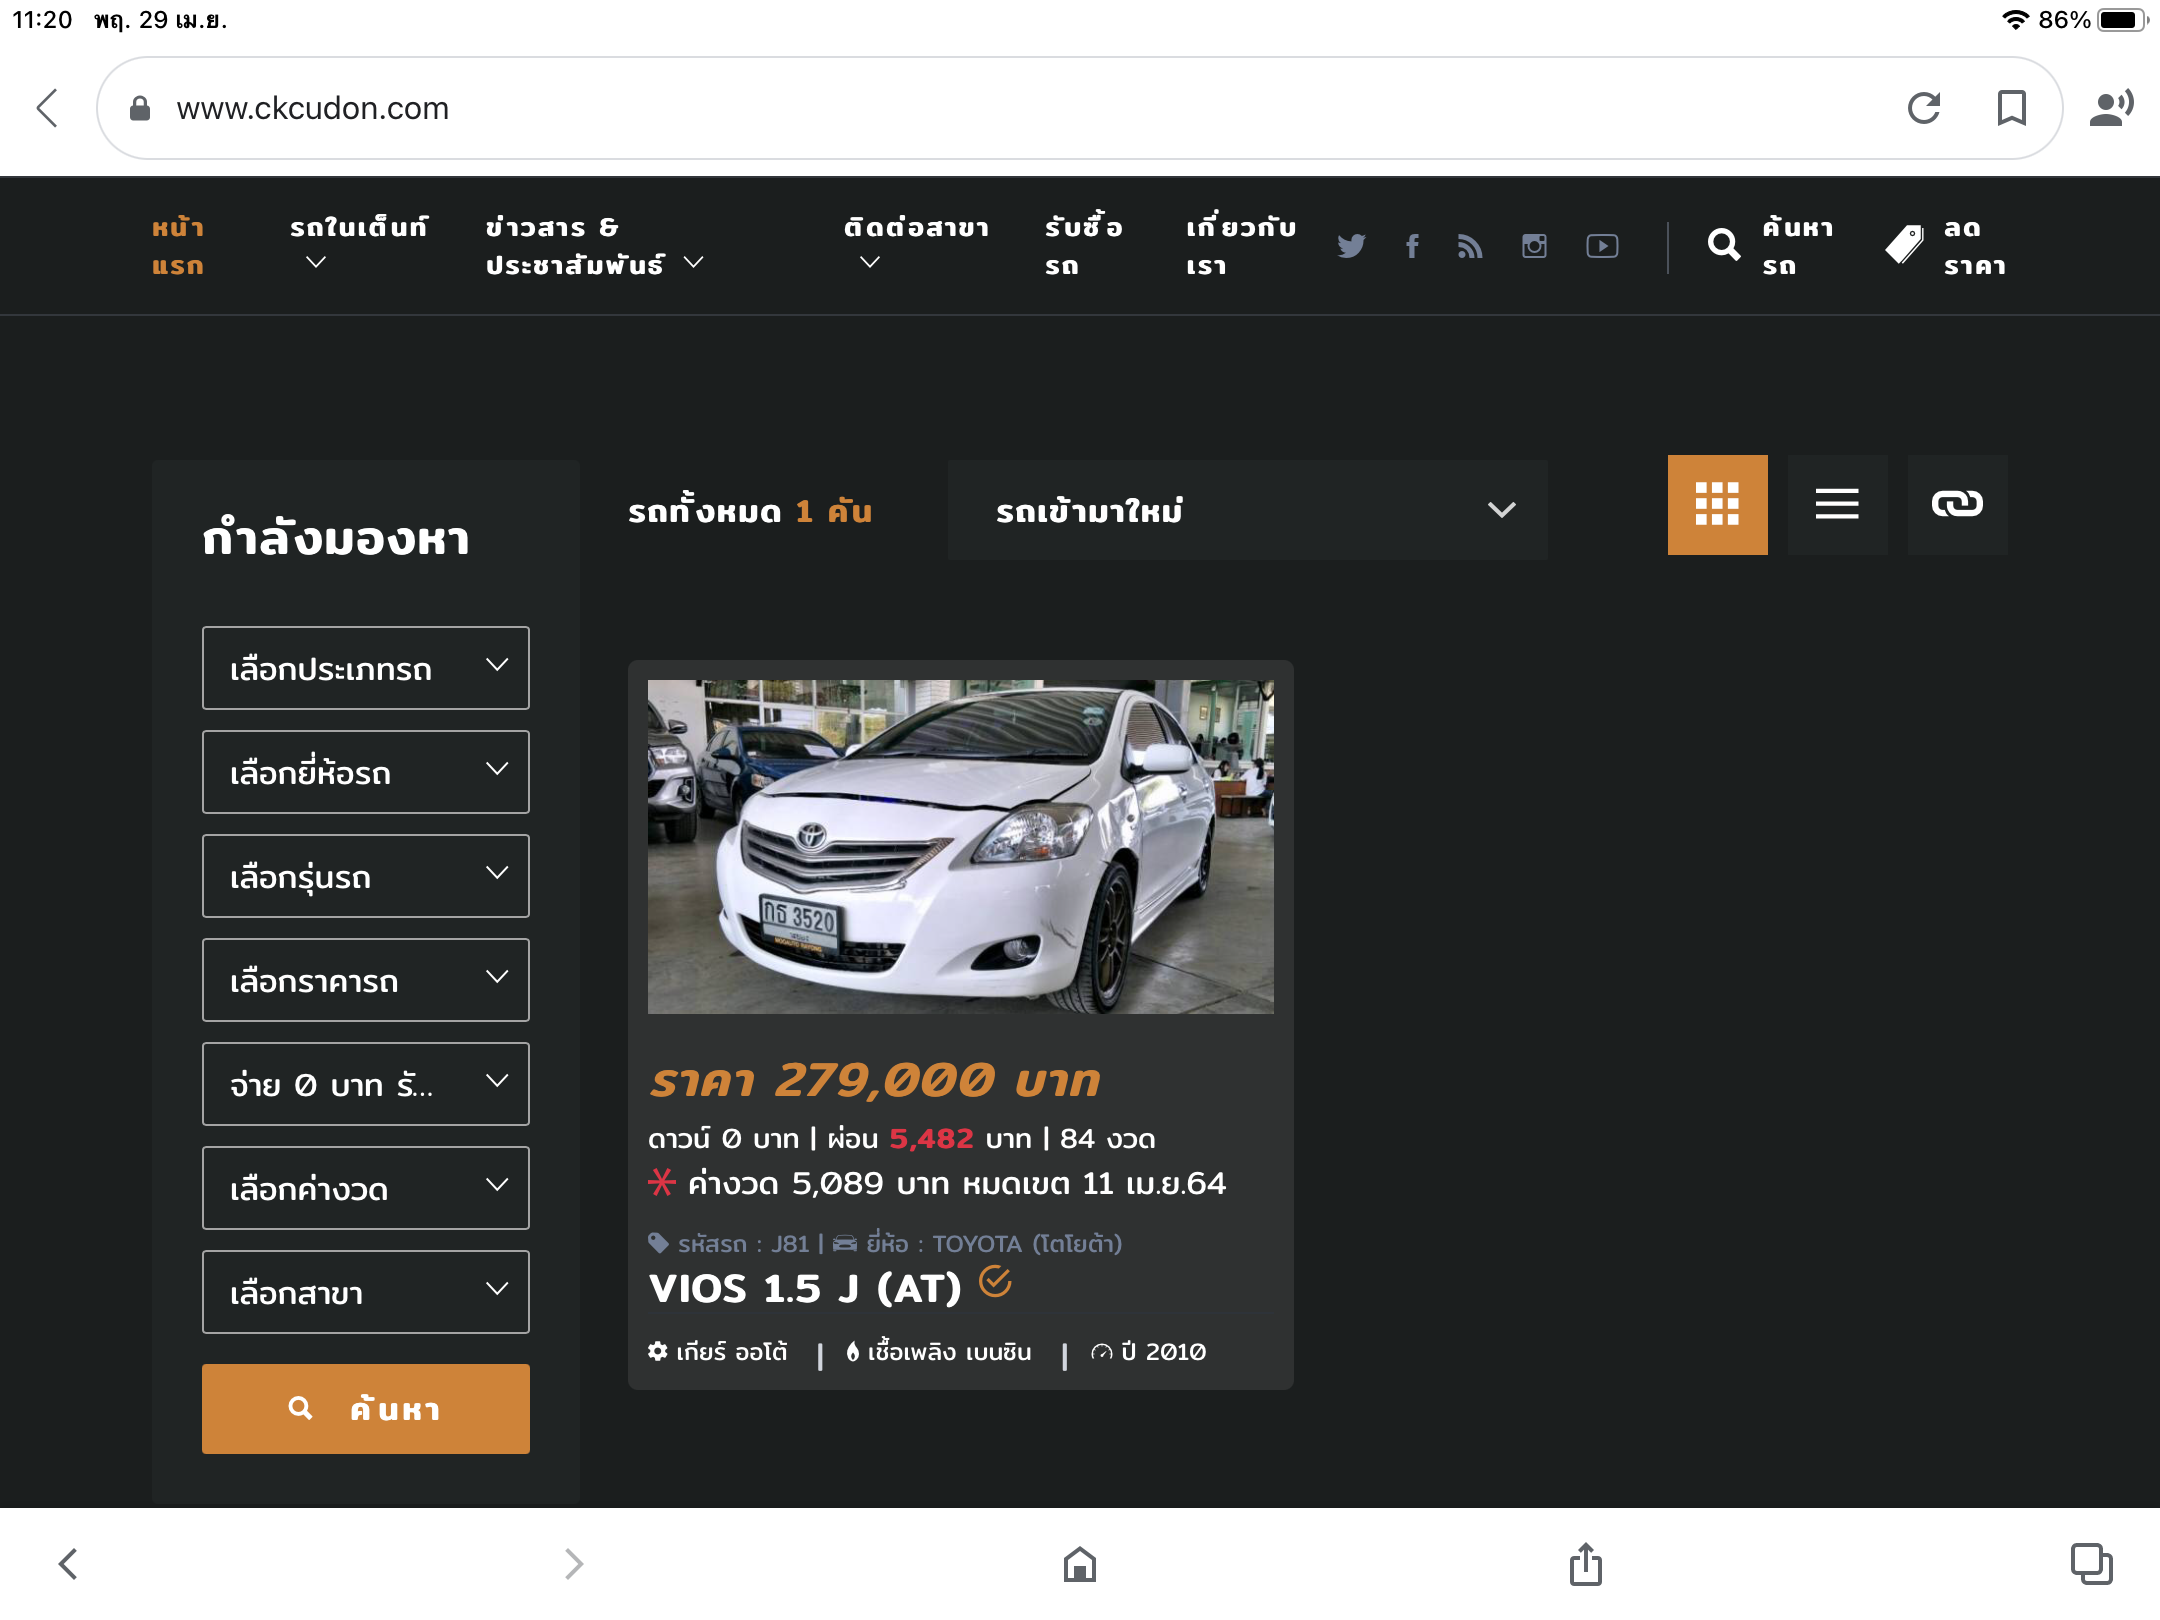Click the share icon in bottom bar

[x=1585, y=1564]
